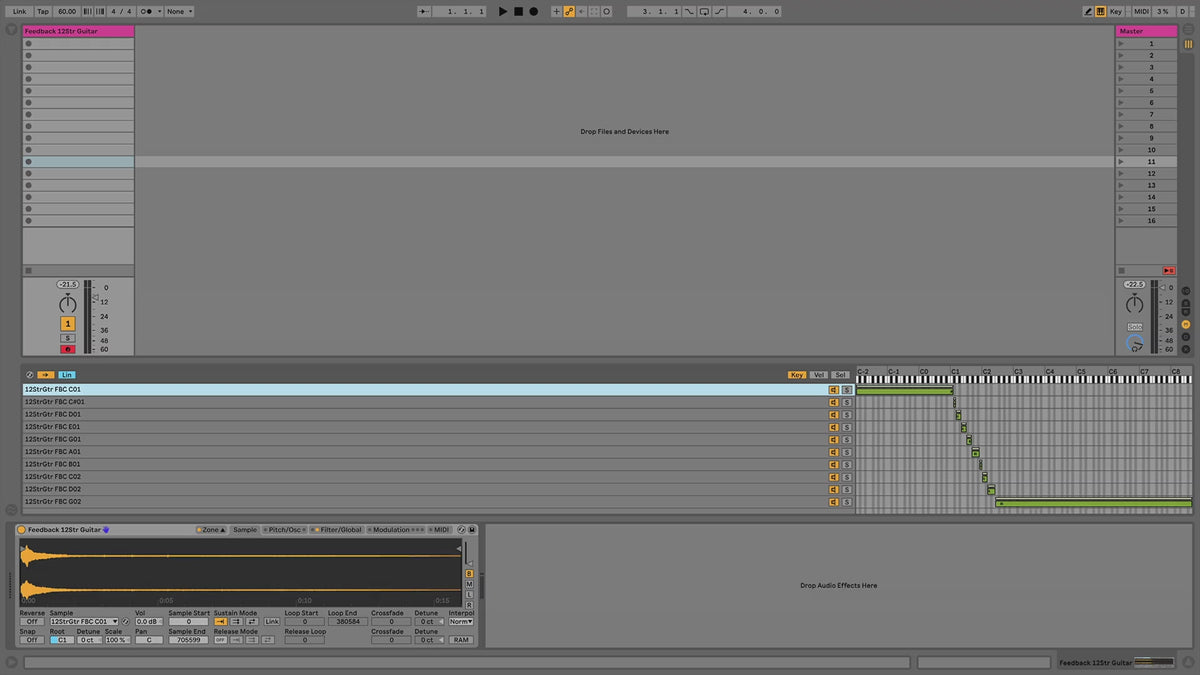Screen dimensions: 1200x675
Task: Switch to the Filter/Global tab
Action: click(337, 530)
